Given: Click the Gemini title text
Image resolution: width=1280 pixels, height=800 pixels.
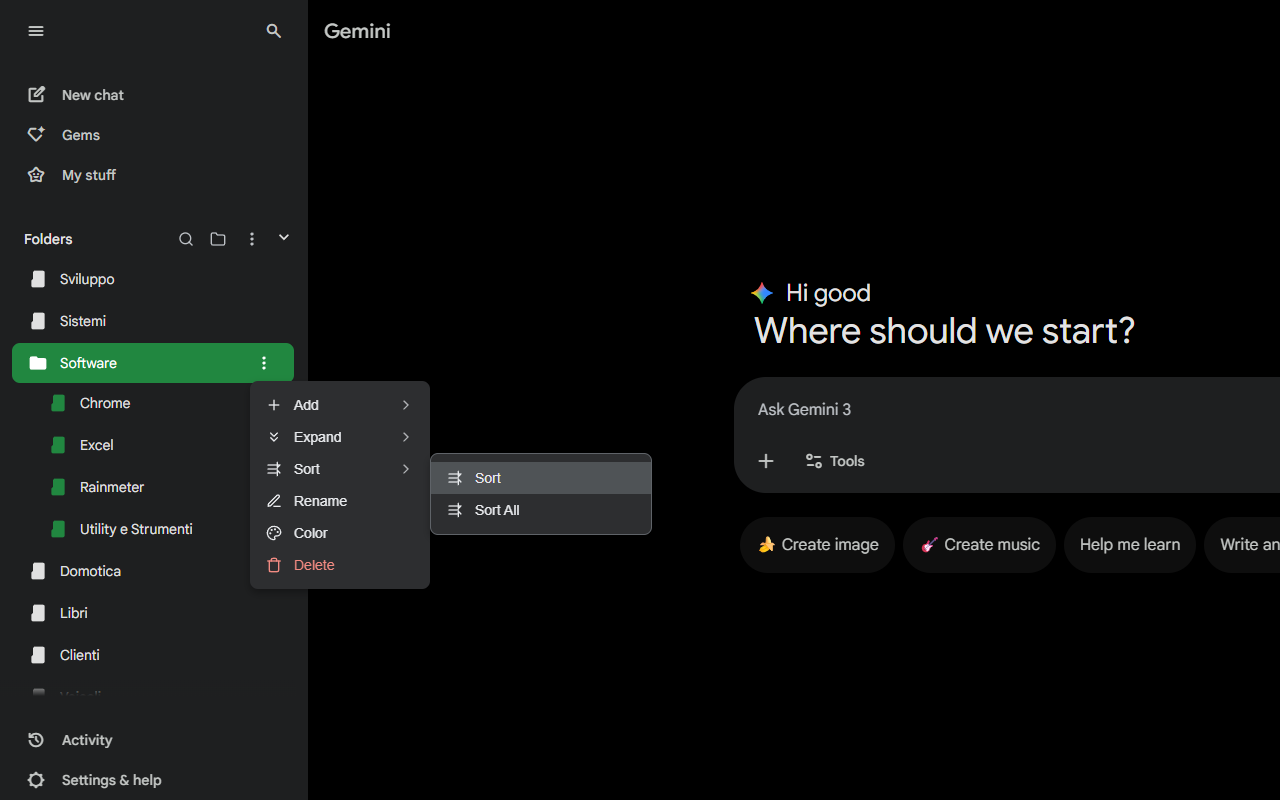Looking at the screenshot, I should (357, 31).
